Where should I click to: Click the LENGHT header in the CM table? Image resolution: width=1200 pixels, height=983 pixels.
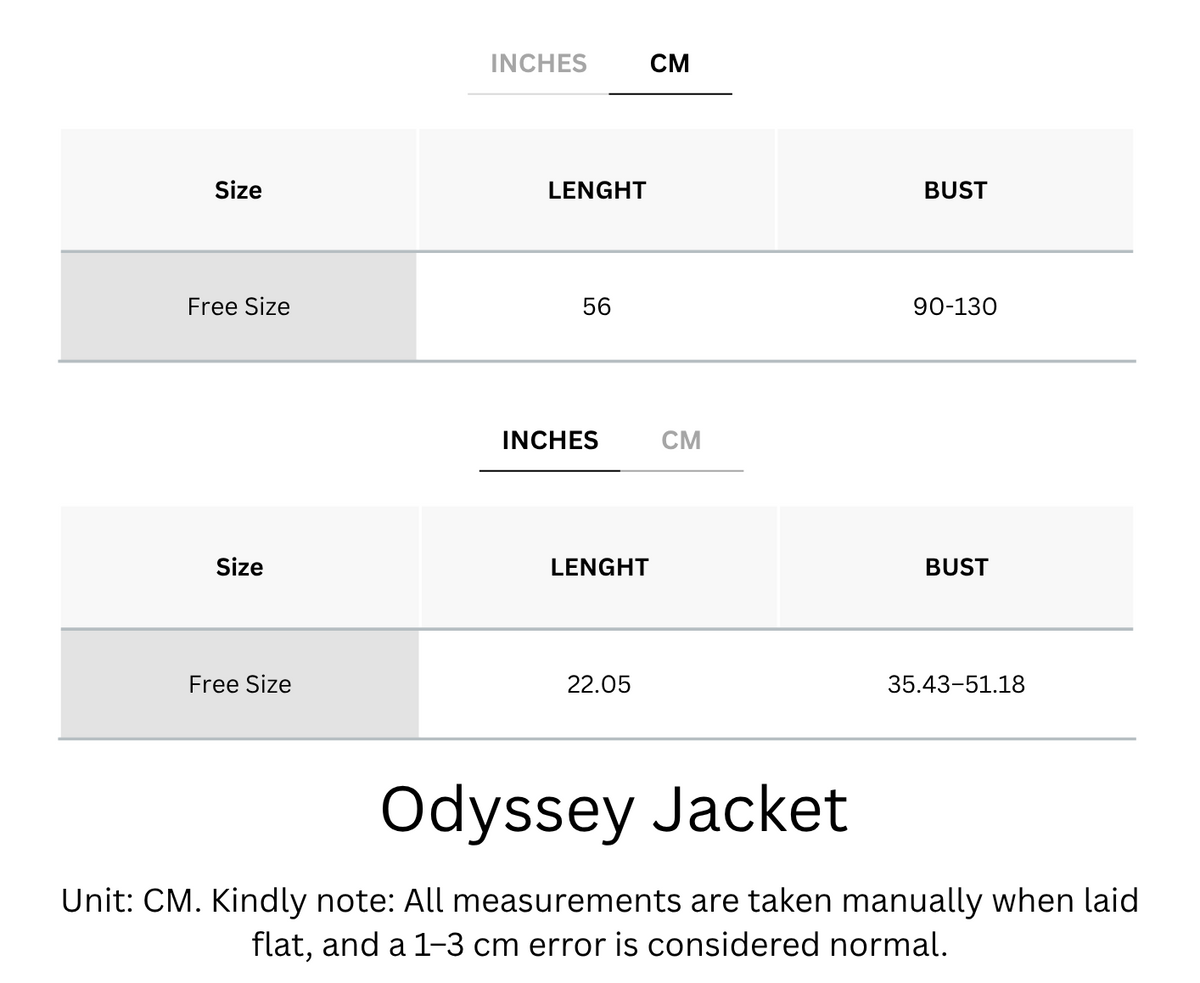(597, 190)
